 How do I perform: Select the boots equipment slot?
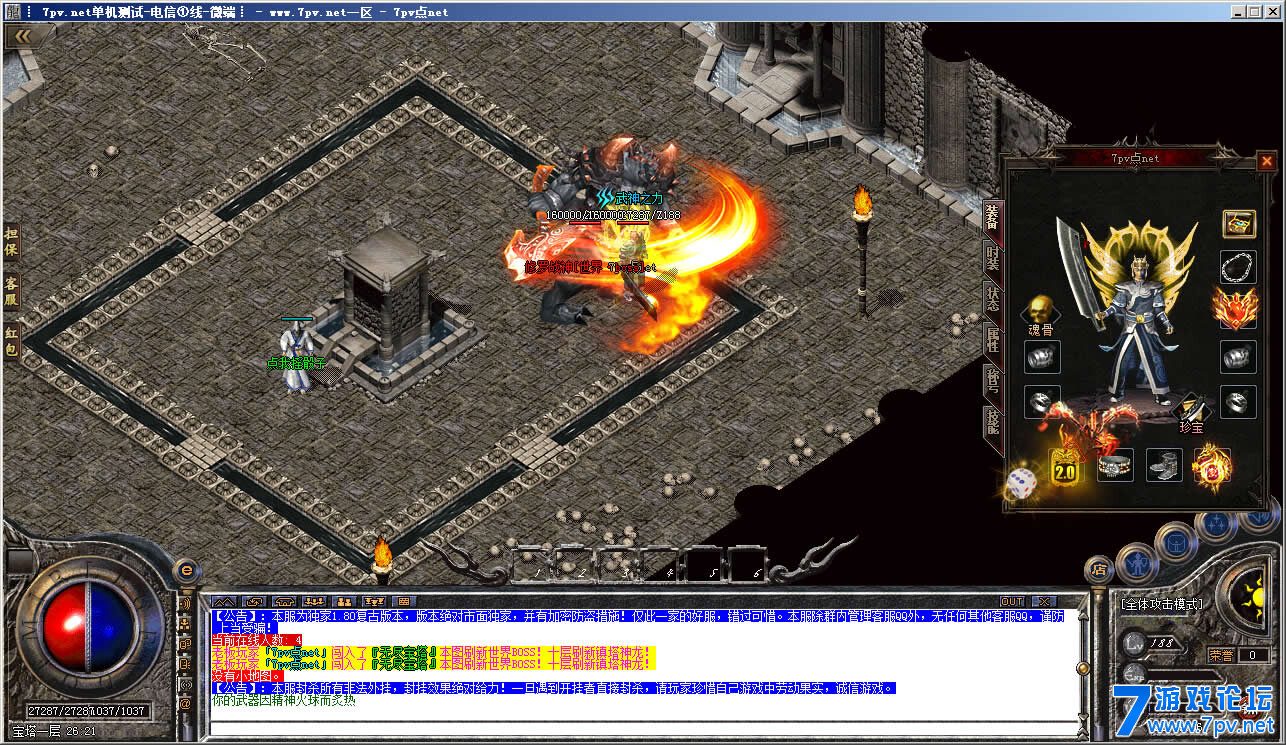coord(1163,465)
